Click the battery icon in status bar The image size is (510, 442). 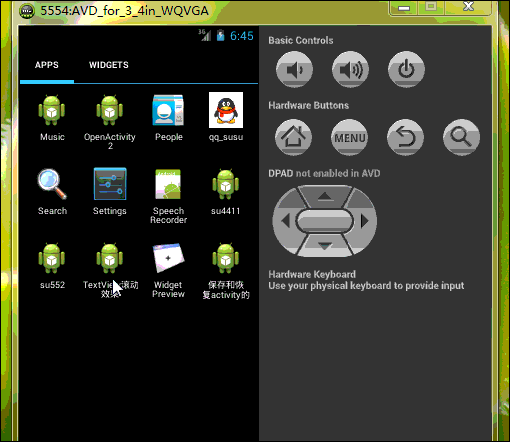coord(220,35)
